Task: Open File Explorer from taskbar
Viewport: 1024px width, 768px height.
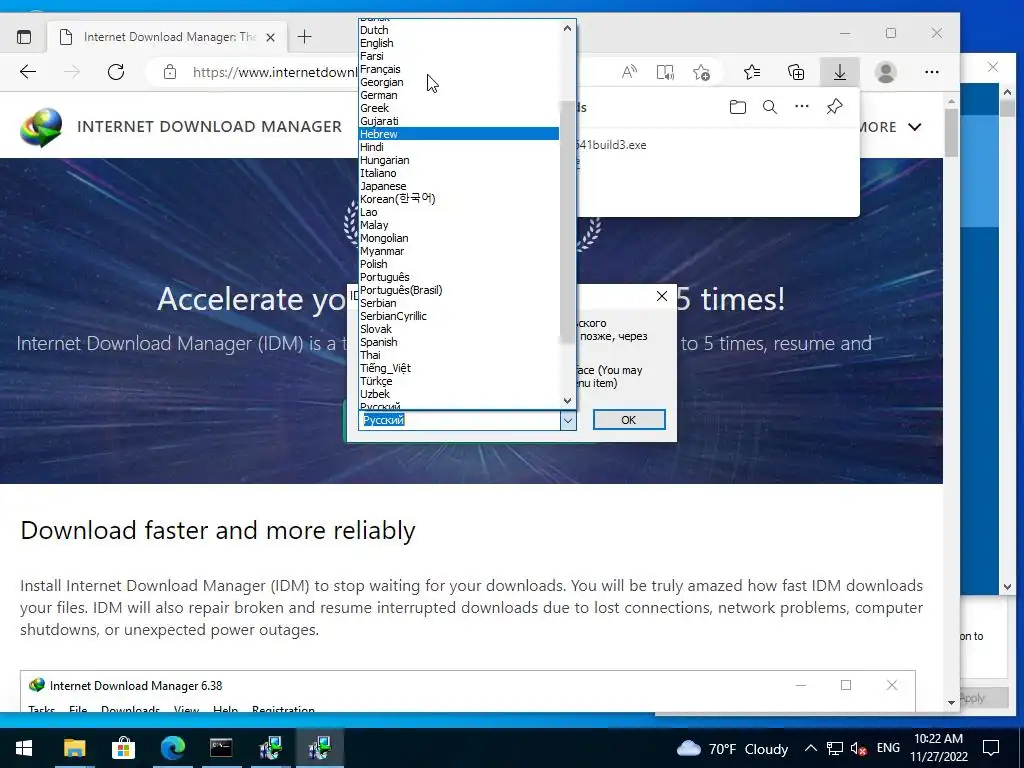Action: point(74,748)
